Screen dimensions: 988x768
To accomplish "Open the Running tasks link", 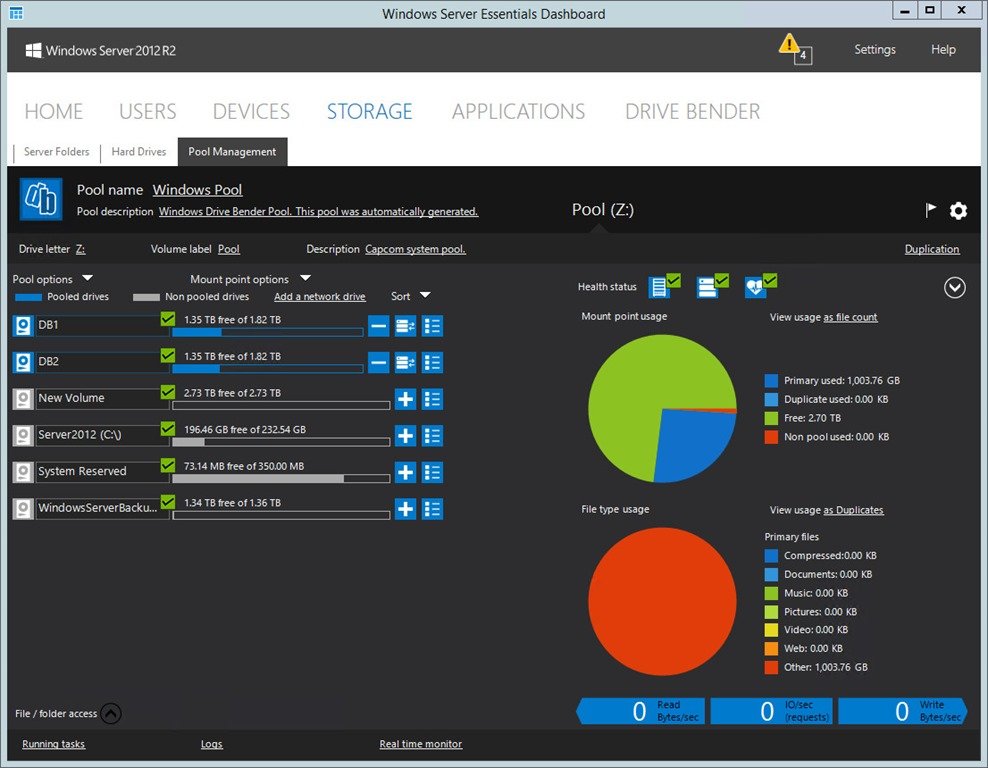I will click(54, 744).
